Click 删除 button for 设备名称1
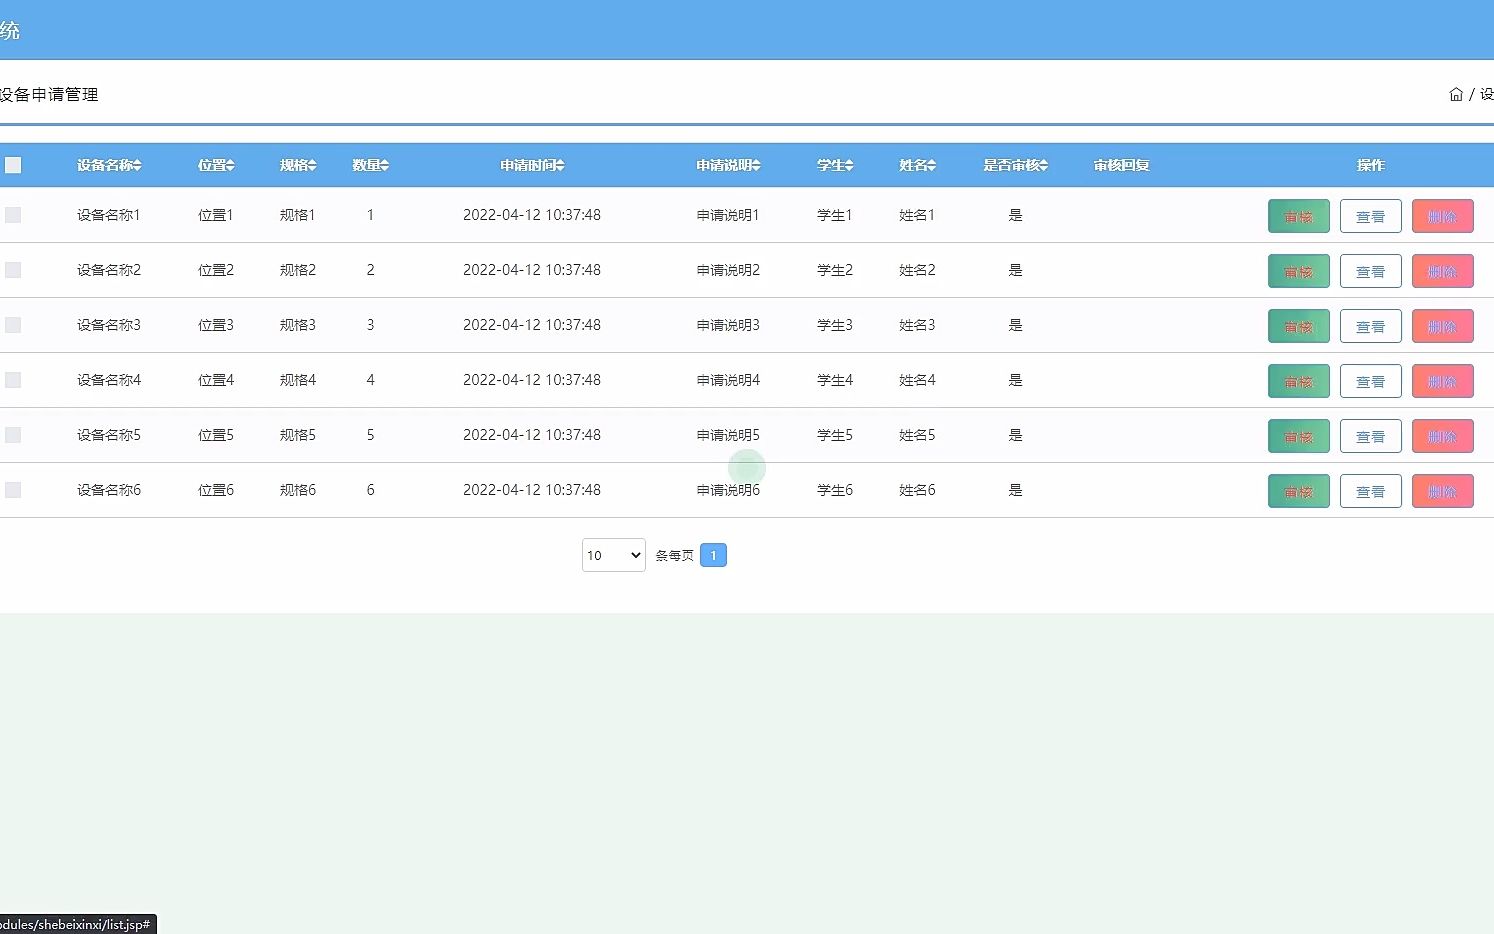This screenshot has width=1494, height=934. [1443, 216]
